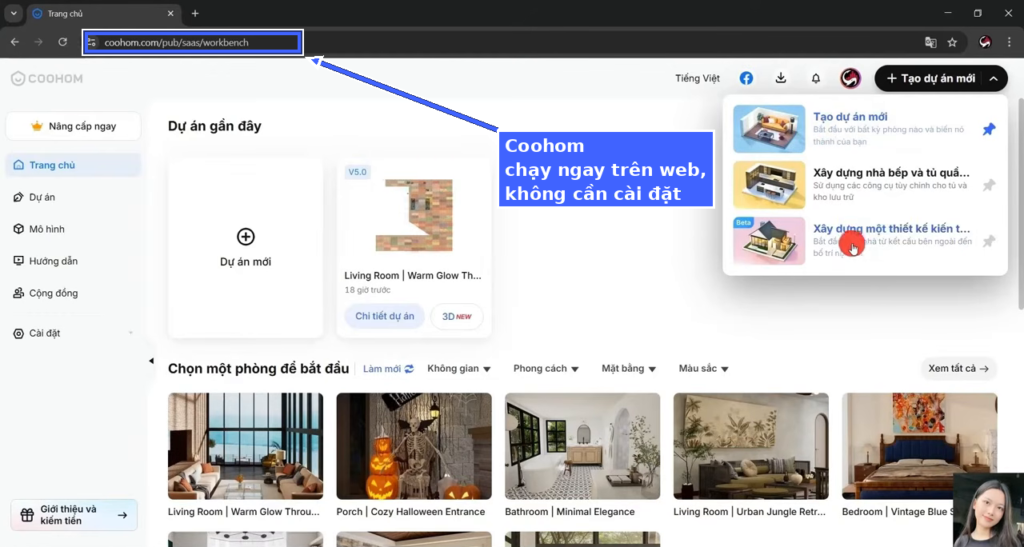Screen dimensions: 1024x547
Task: Open Giới thiệu và kiếm tiền banner
Action: pos(74,515)
